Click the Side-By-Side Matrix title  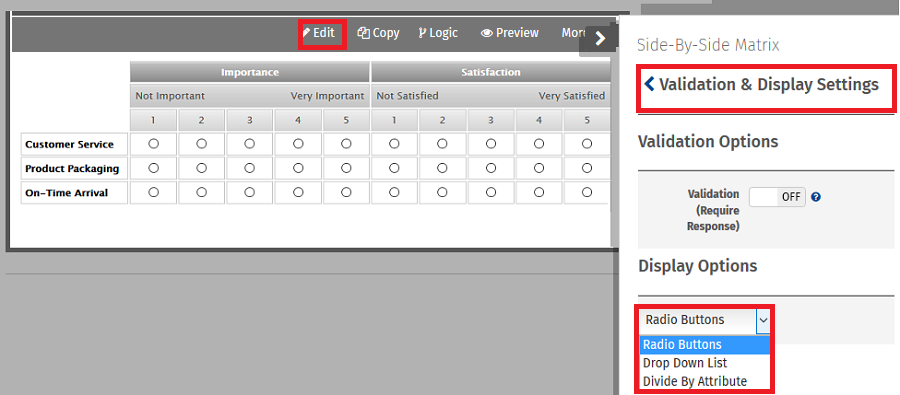[x=708, y=45]
